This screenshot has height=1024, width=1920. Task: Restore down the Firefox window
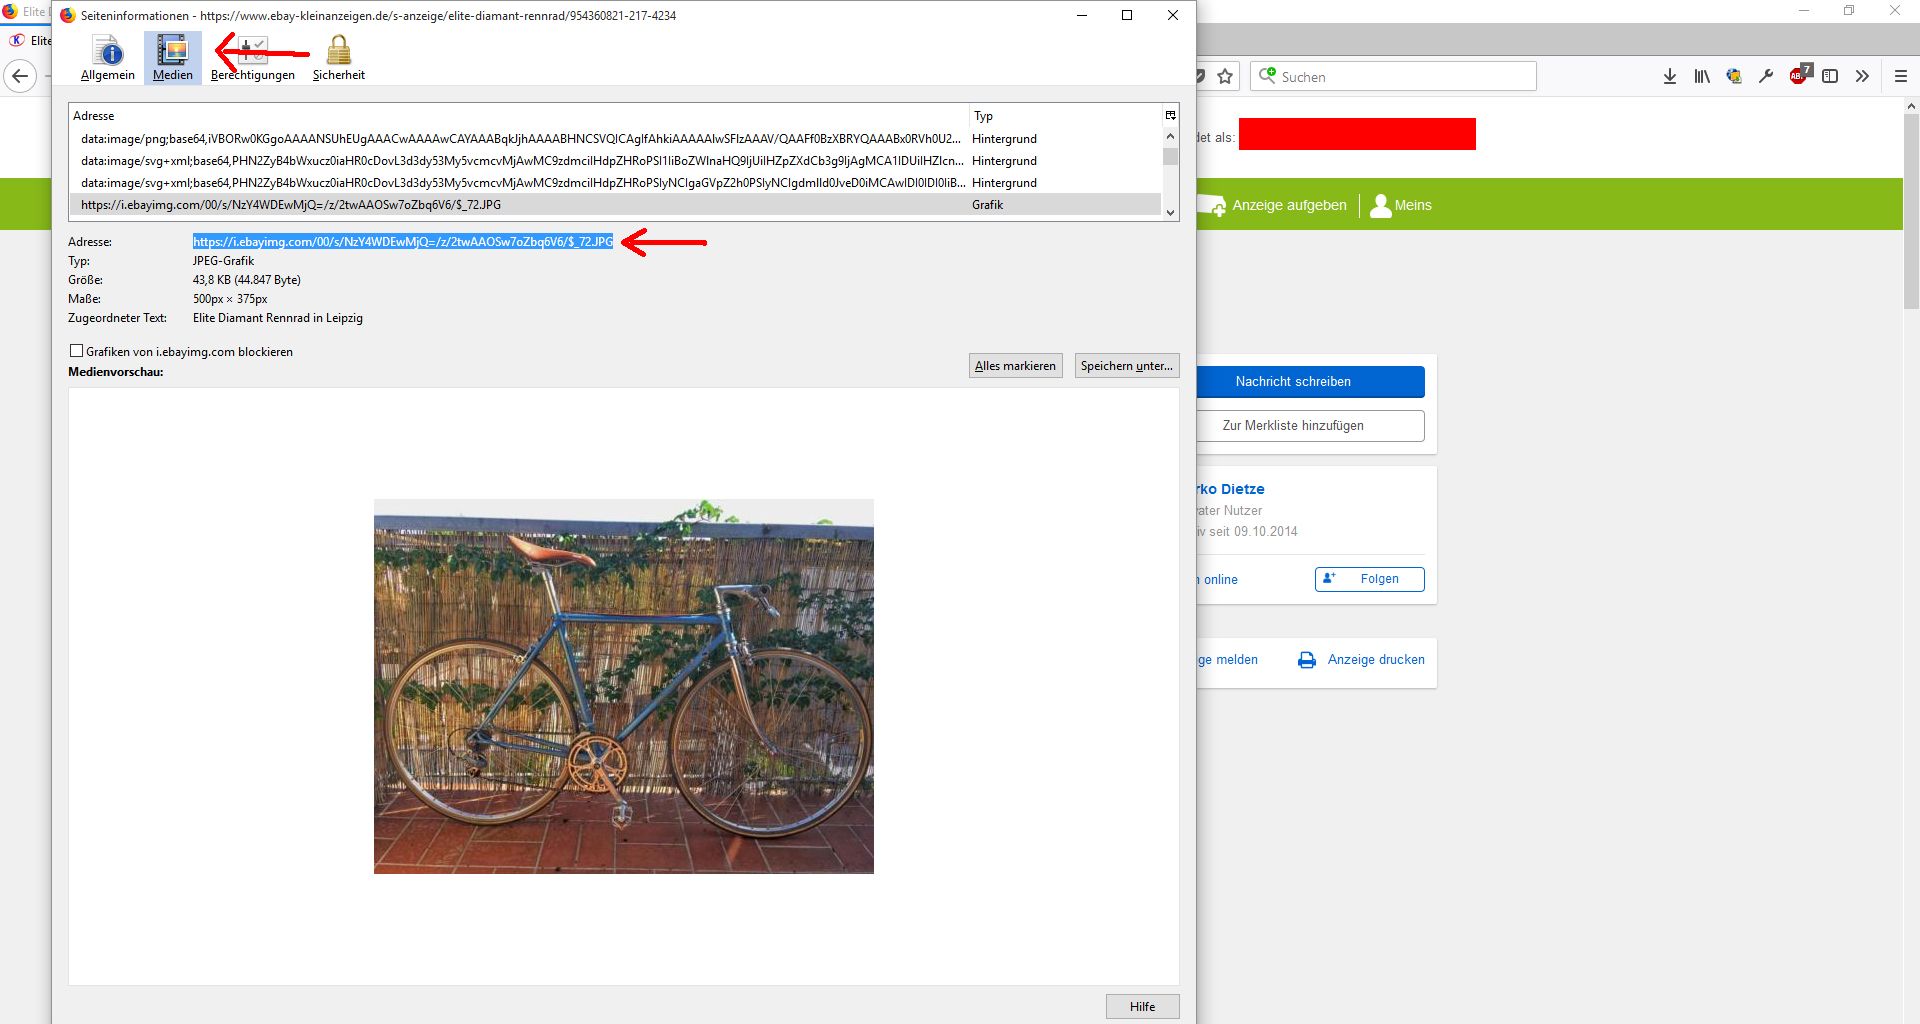tap(1849, 11)
